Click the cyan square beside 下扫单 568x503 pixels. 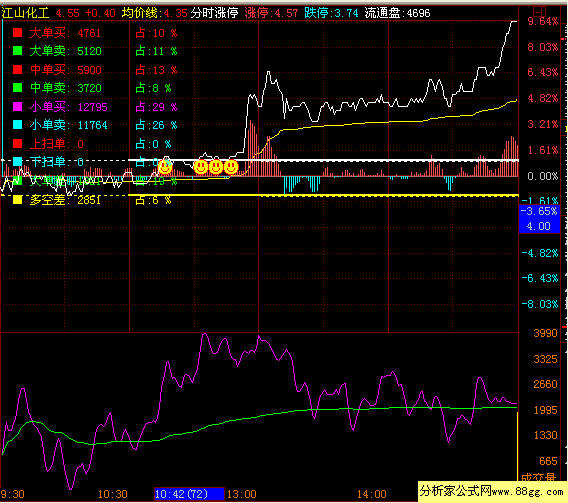click(x=17, y=162)
